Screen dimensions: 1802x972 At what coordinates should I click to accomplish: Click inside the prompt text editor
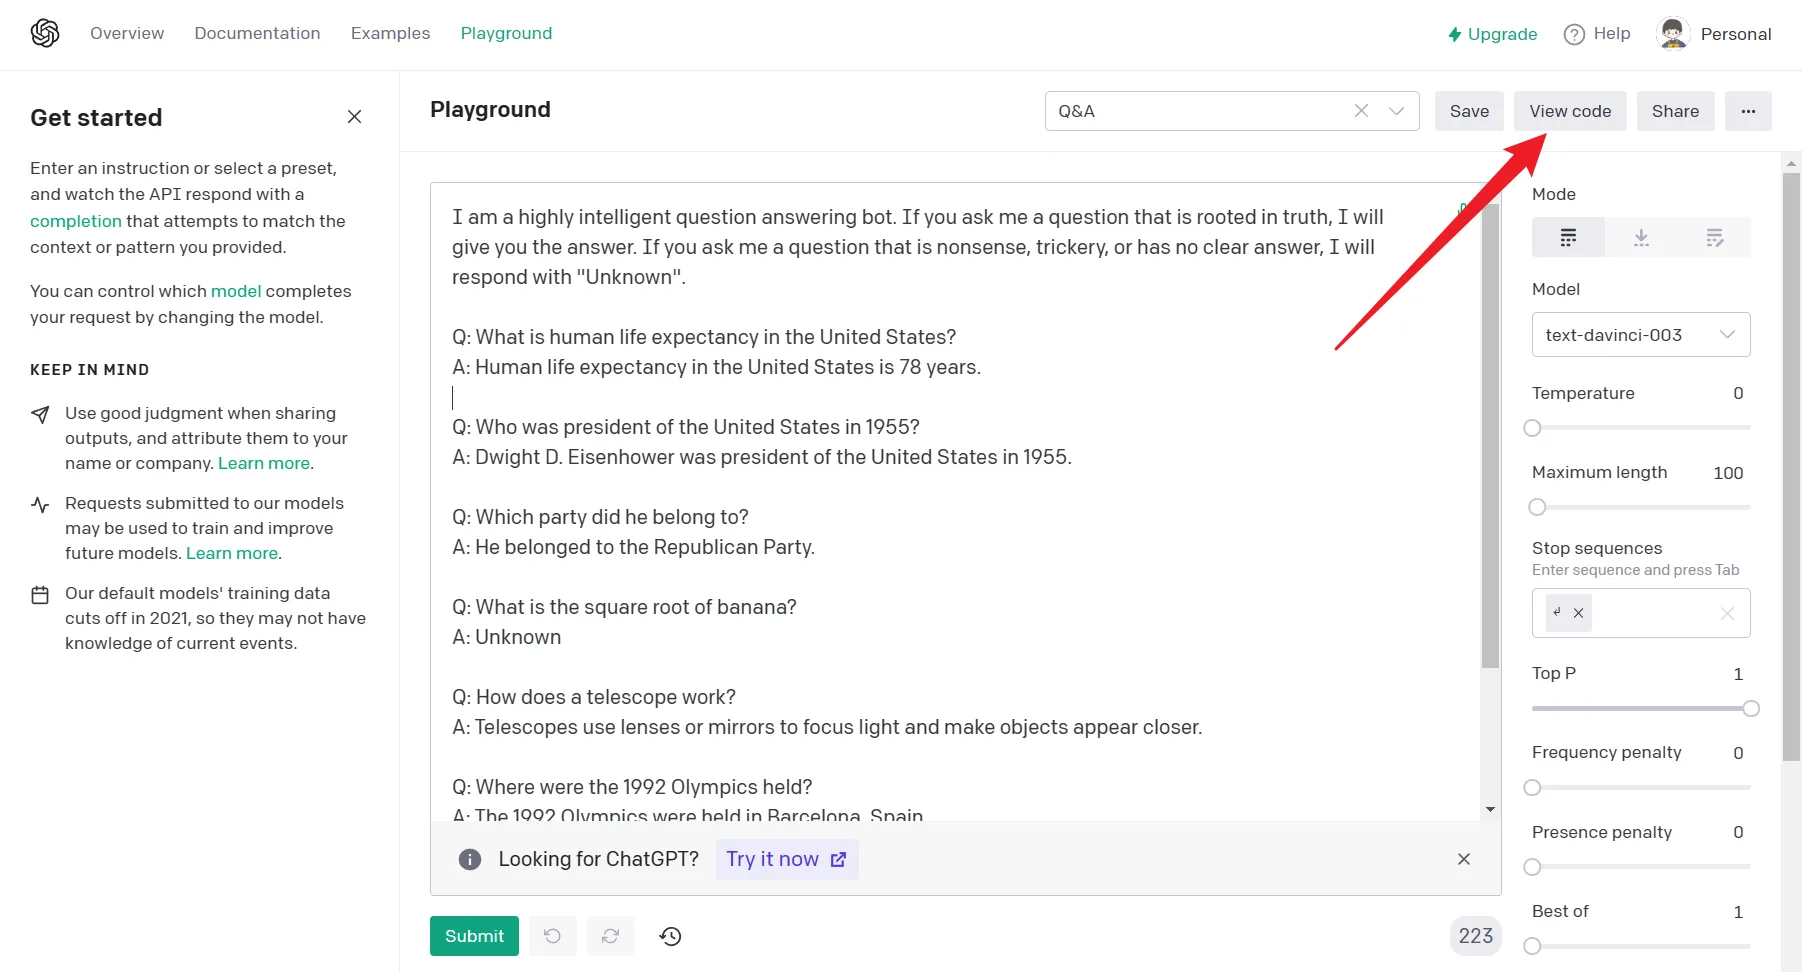955,501
